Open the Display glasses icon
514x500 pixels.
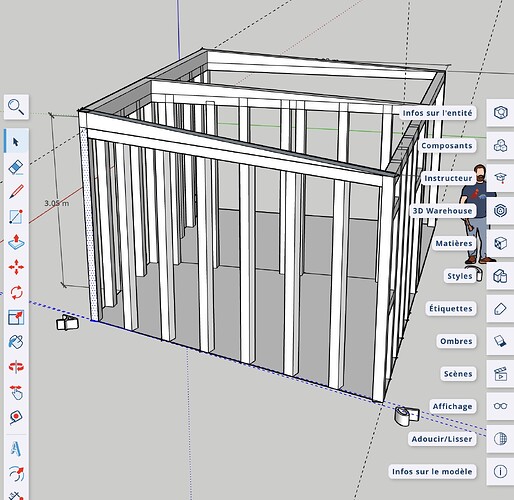[500, 406]
